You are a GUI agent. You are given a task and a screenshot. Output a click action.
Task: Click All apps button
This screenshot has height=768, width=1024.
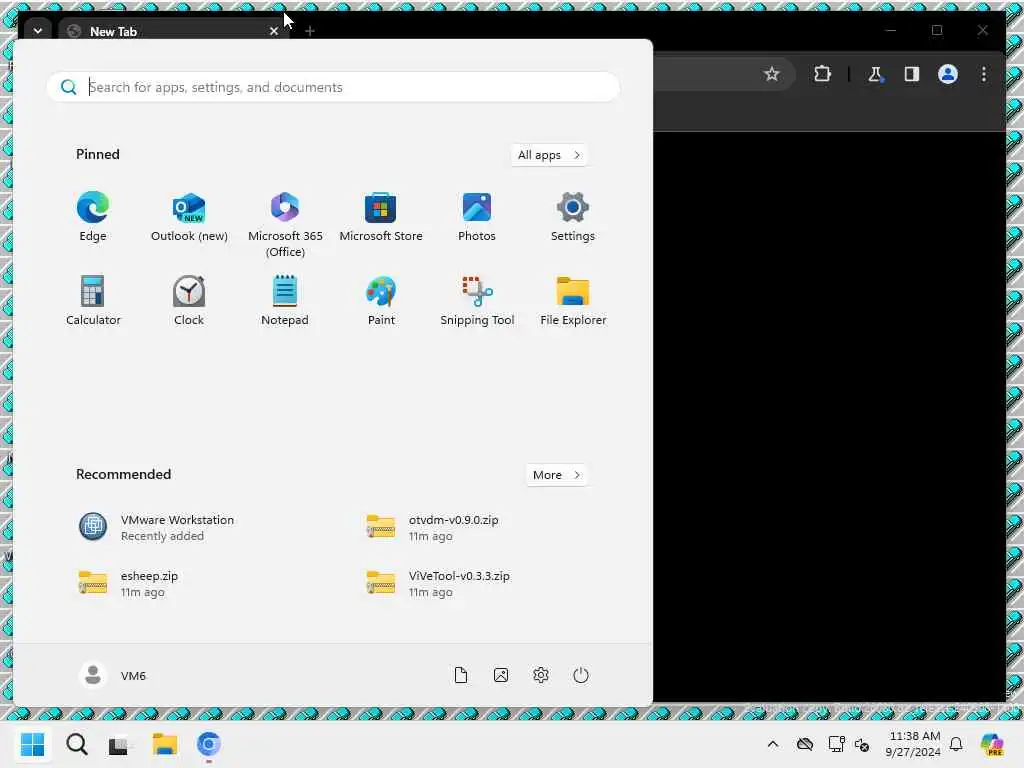(x=549, y=155)
